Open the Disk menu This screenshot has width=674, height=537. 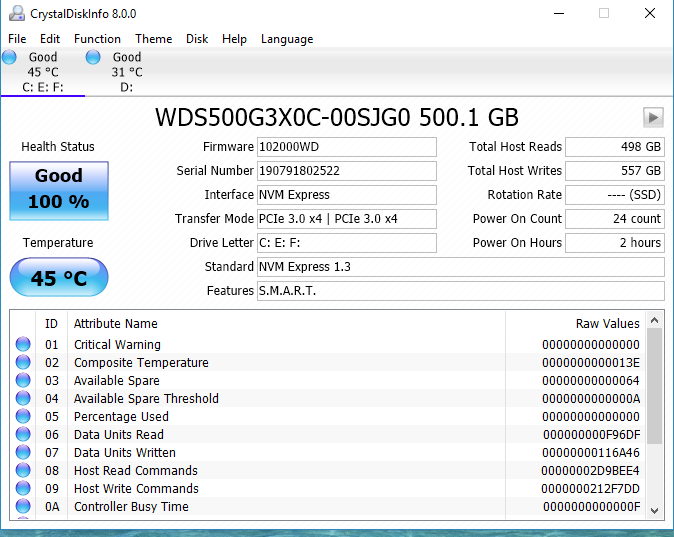197,39
